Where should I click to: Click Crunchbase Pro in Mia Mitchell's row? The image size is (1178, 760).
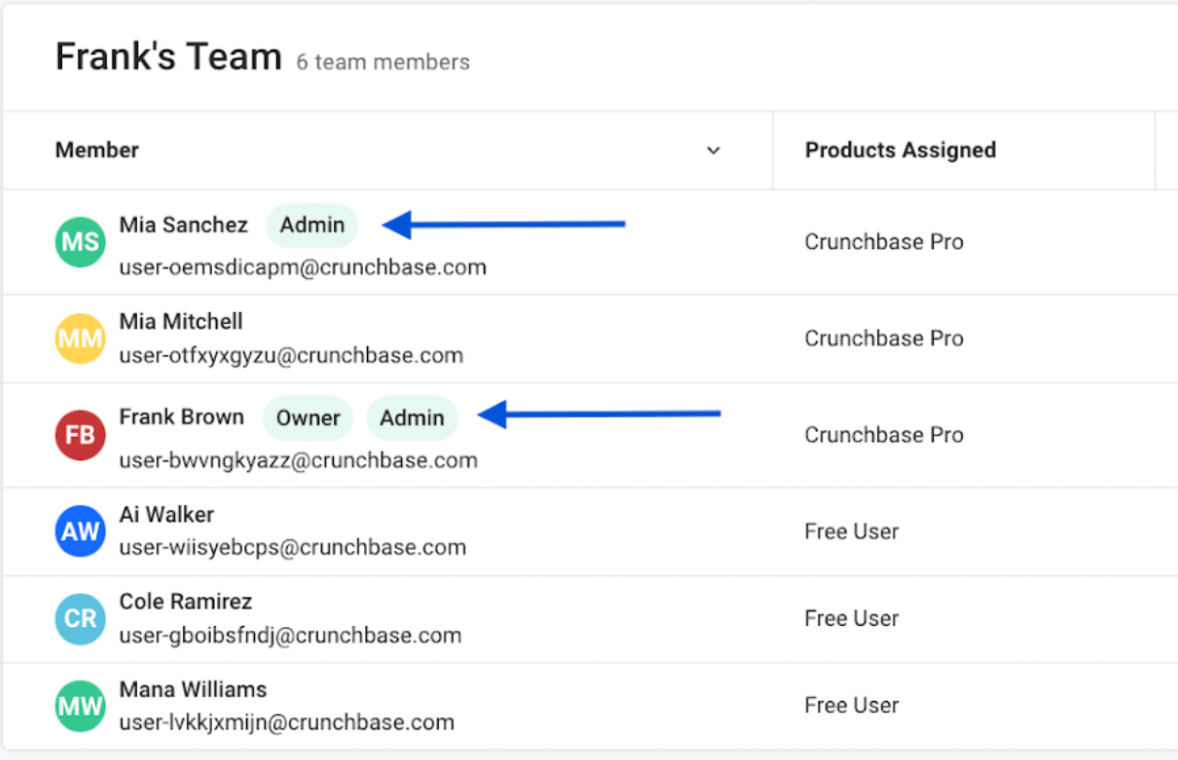(x=884, y=339)
